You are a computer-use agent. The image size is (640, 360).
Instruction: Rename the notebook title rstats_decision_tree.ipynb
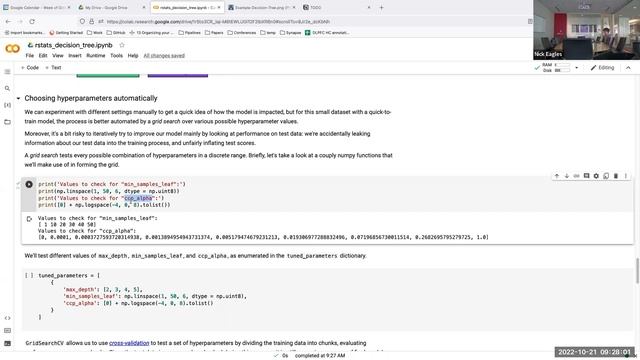click(73, 45)
